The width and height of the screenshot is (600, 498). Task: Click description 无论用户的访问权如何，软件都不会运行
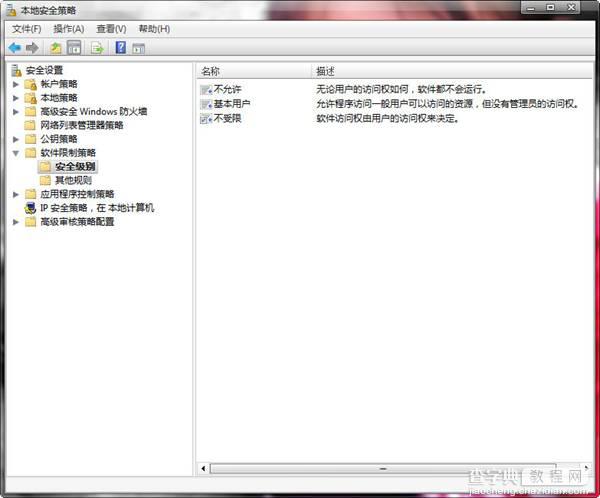tap(401, 90)
